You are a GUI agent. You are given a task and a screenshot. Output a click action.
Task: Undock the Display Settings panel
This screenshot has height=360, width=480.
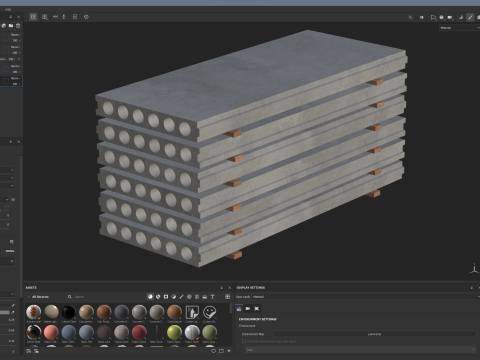coord(471,287)
